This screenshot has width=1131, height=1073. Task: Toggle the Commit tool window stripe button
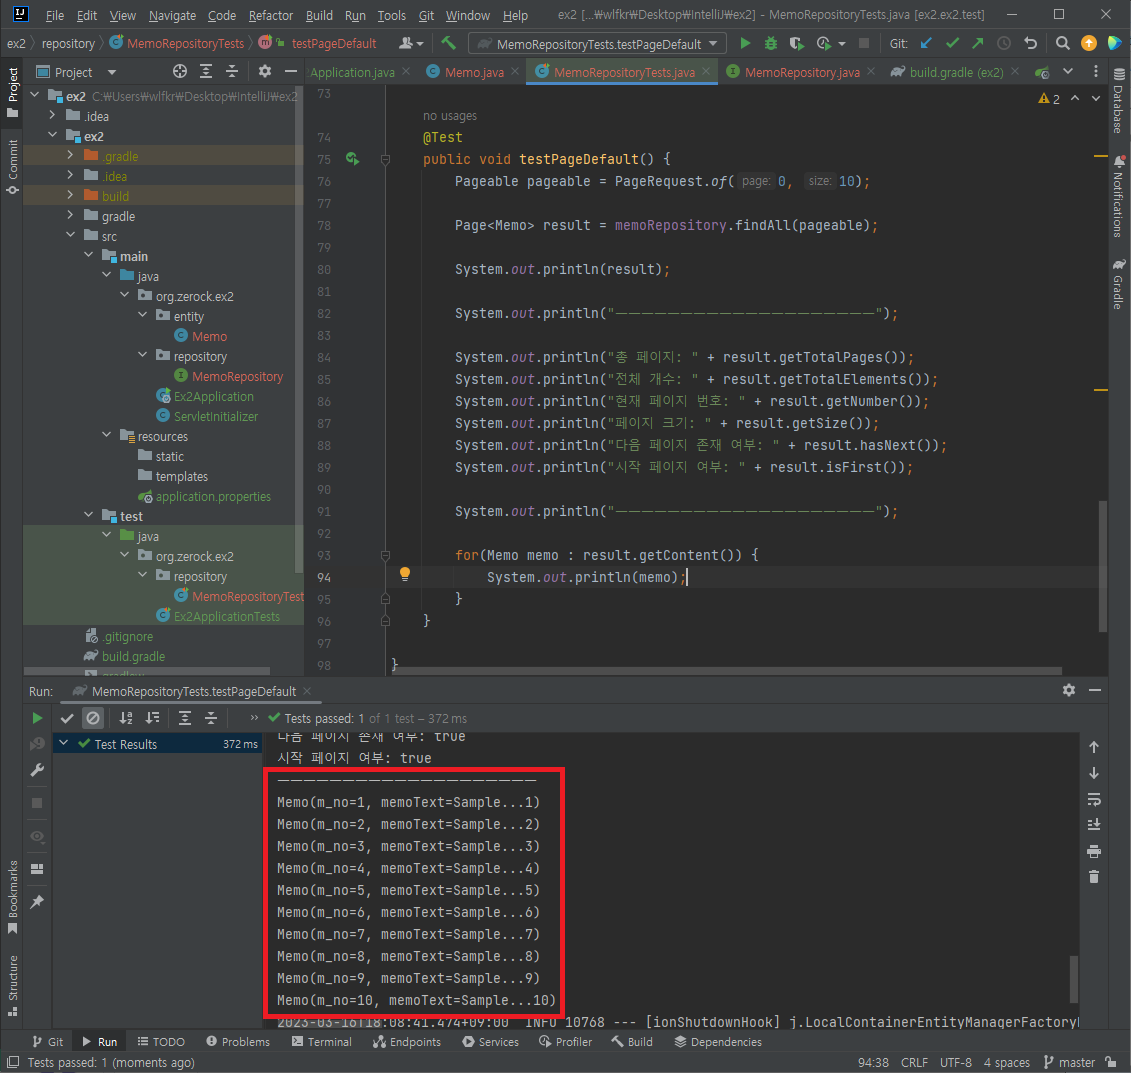[12, 167]
